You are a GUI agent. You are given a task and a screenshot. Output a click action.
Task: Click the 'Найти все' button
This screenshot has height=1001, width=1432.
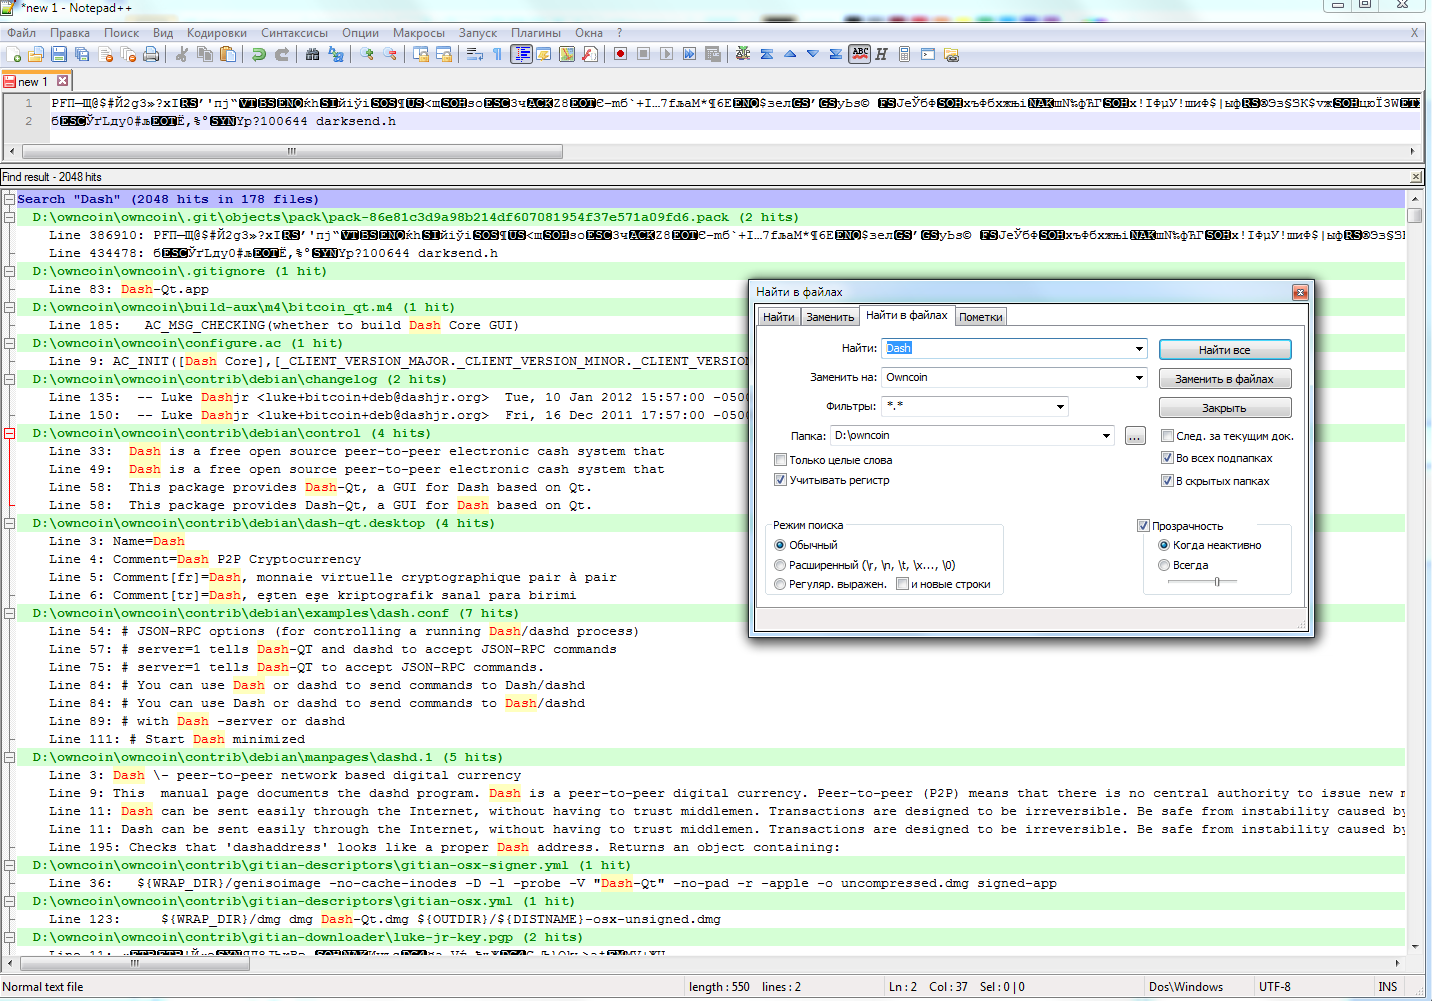pyautogui.click(x=1225, y=350)
